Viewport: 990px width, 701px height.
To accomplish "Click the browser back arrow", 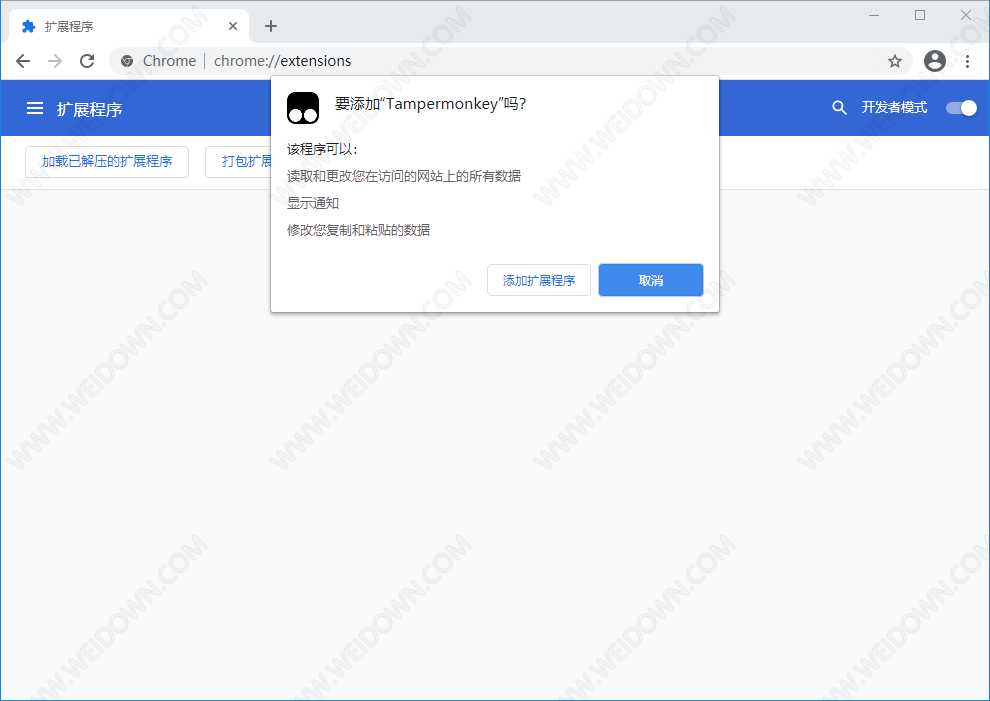I will [23, 61].
